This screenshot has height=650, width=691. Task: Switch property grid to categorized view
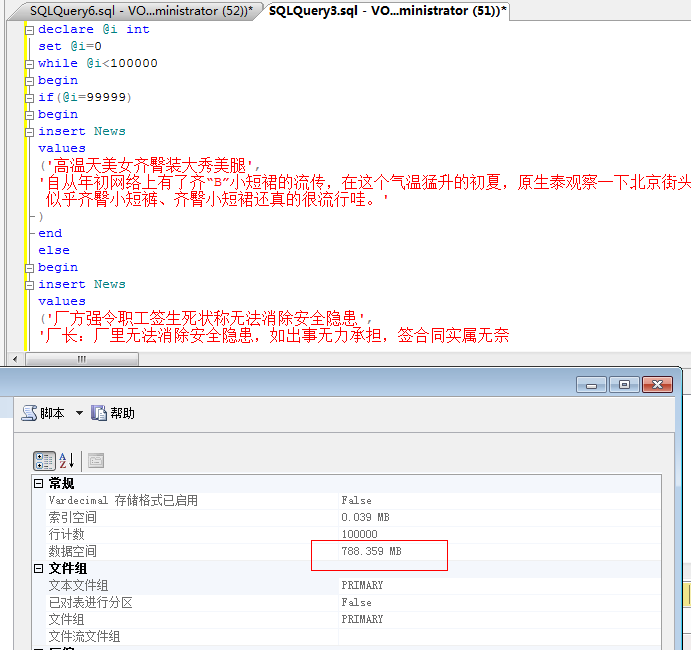pyautogui.click(x=45, y=461)
